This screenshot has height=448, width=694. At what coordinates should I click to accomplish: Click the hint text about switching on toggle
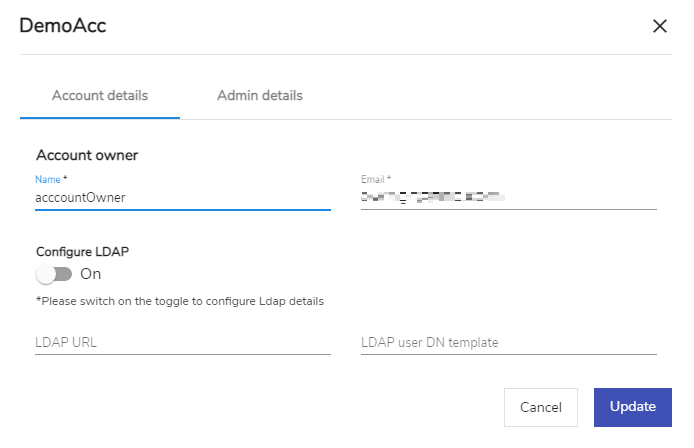tap(180, 301)
